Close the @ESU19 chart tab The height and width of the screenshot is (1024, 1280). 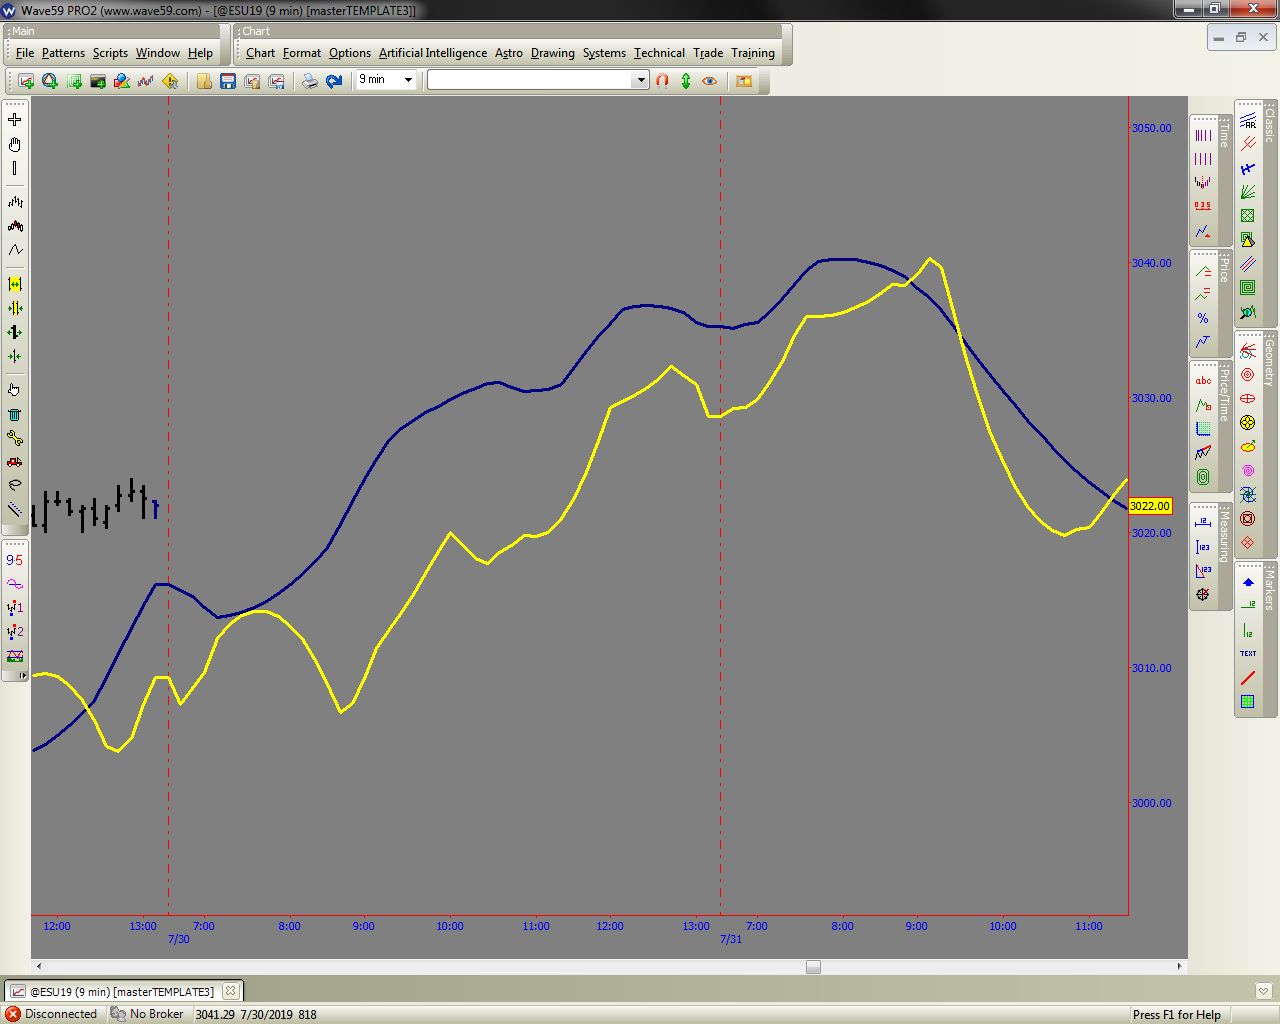point(230,991)
